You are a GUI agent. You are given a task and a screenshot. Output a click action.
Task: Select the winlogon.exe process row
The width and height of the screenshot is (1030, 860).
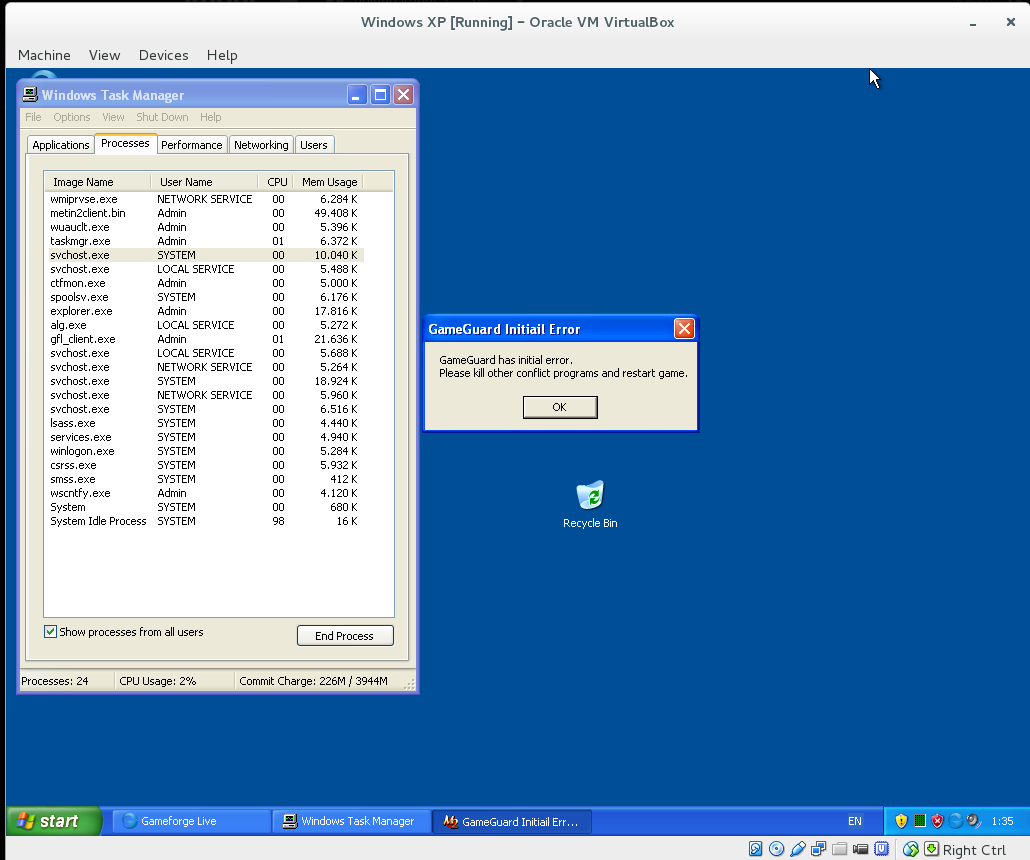pos(205,451)
